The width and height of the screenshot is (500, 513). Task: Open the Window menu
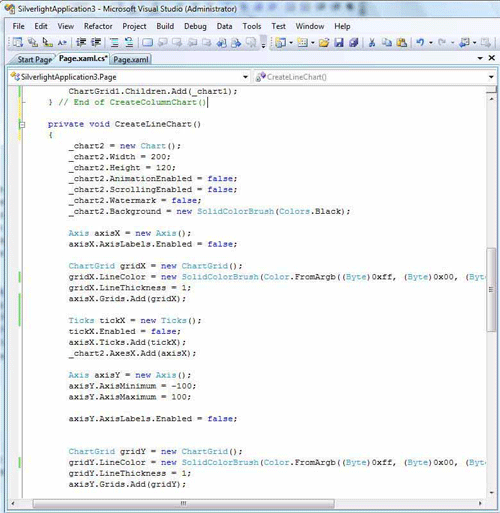310,26
